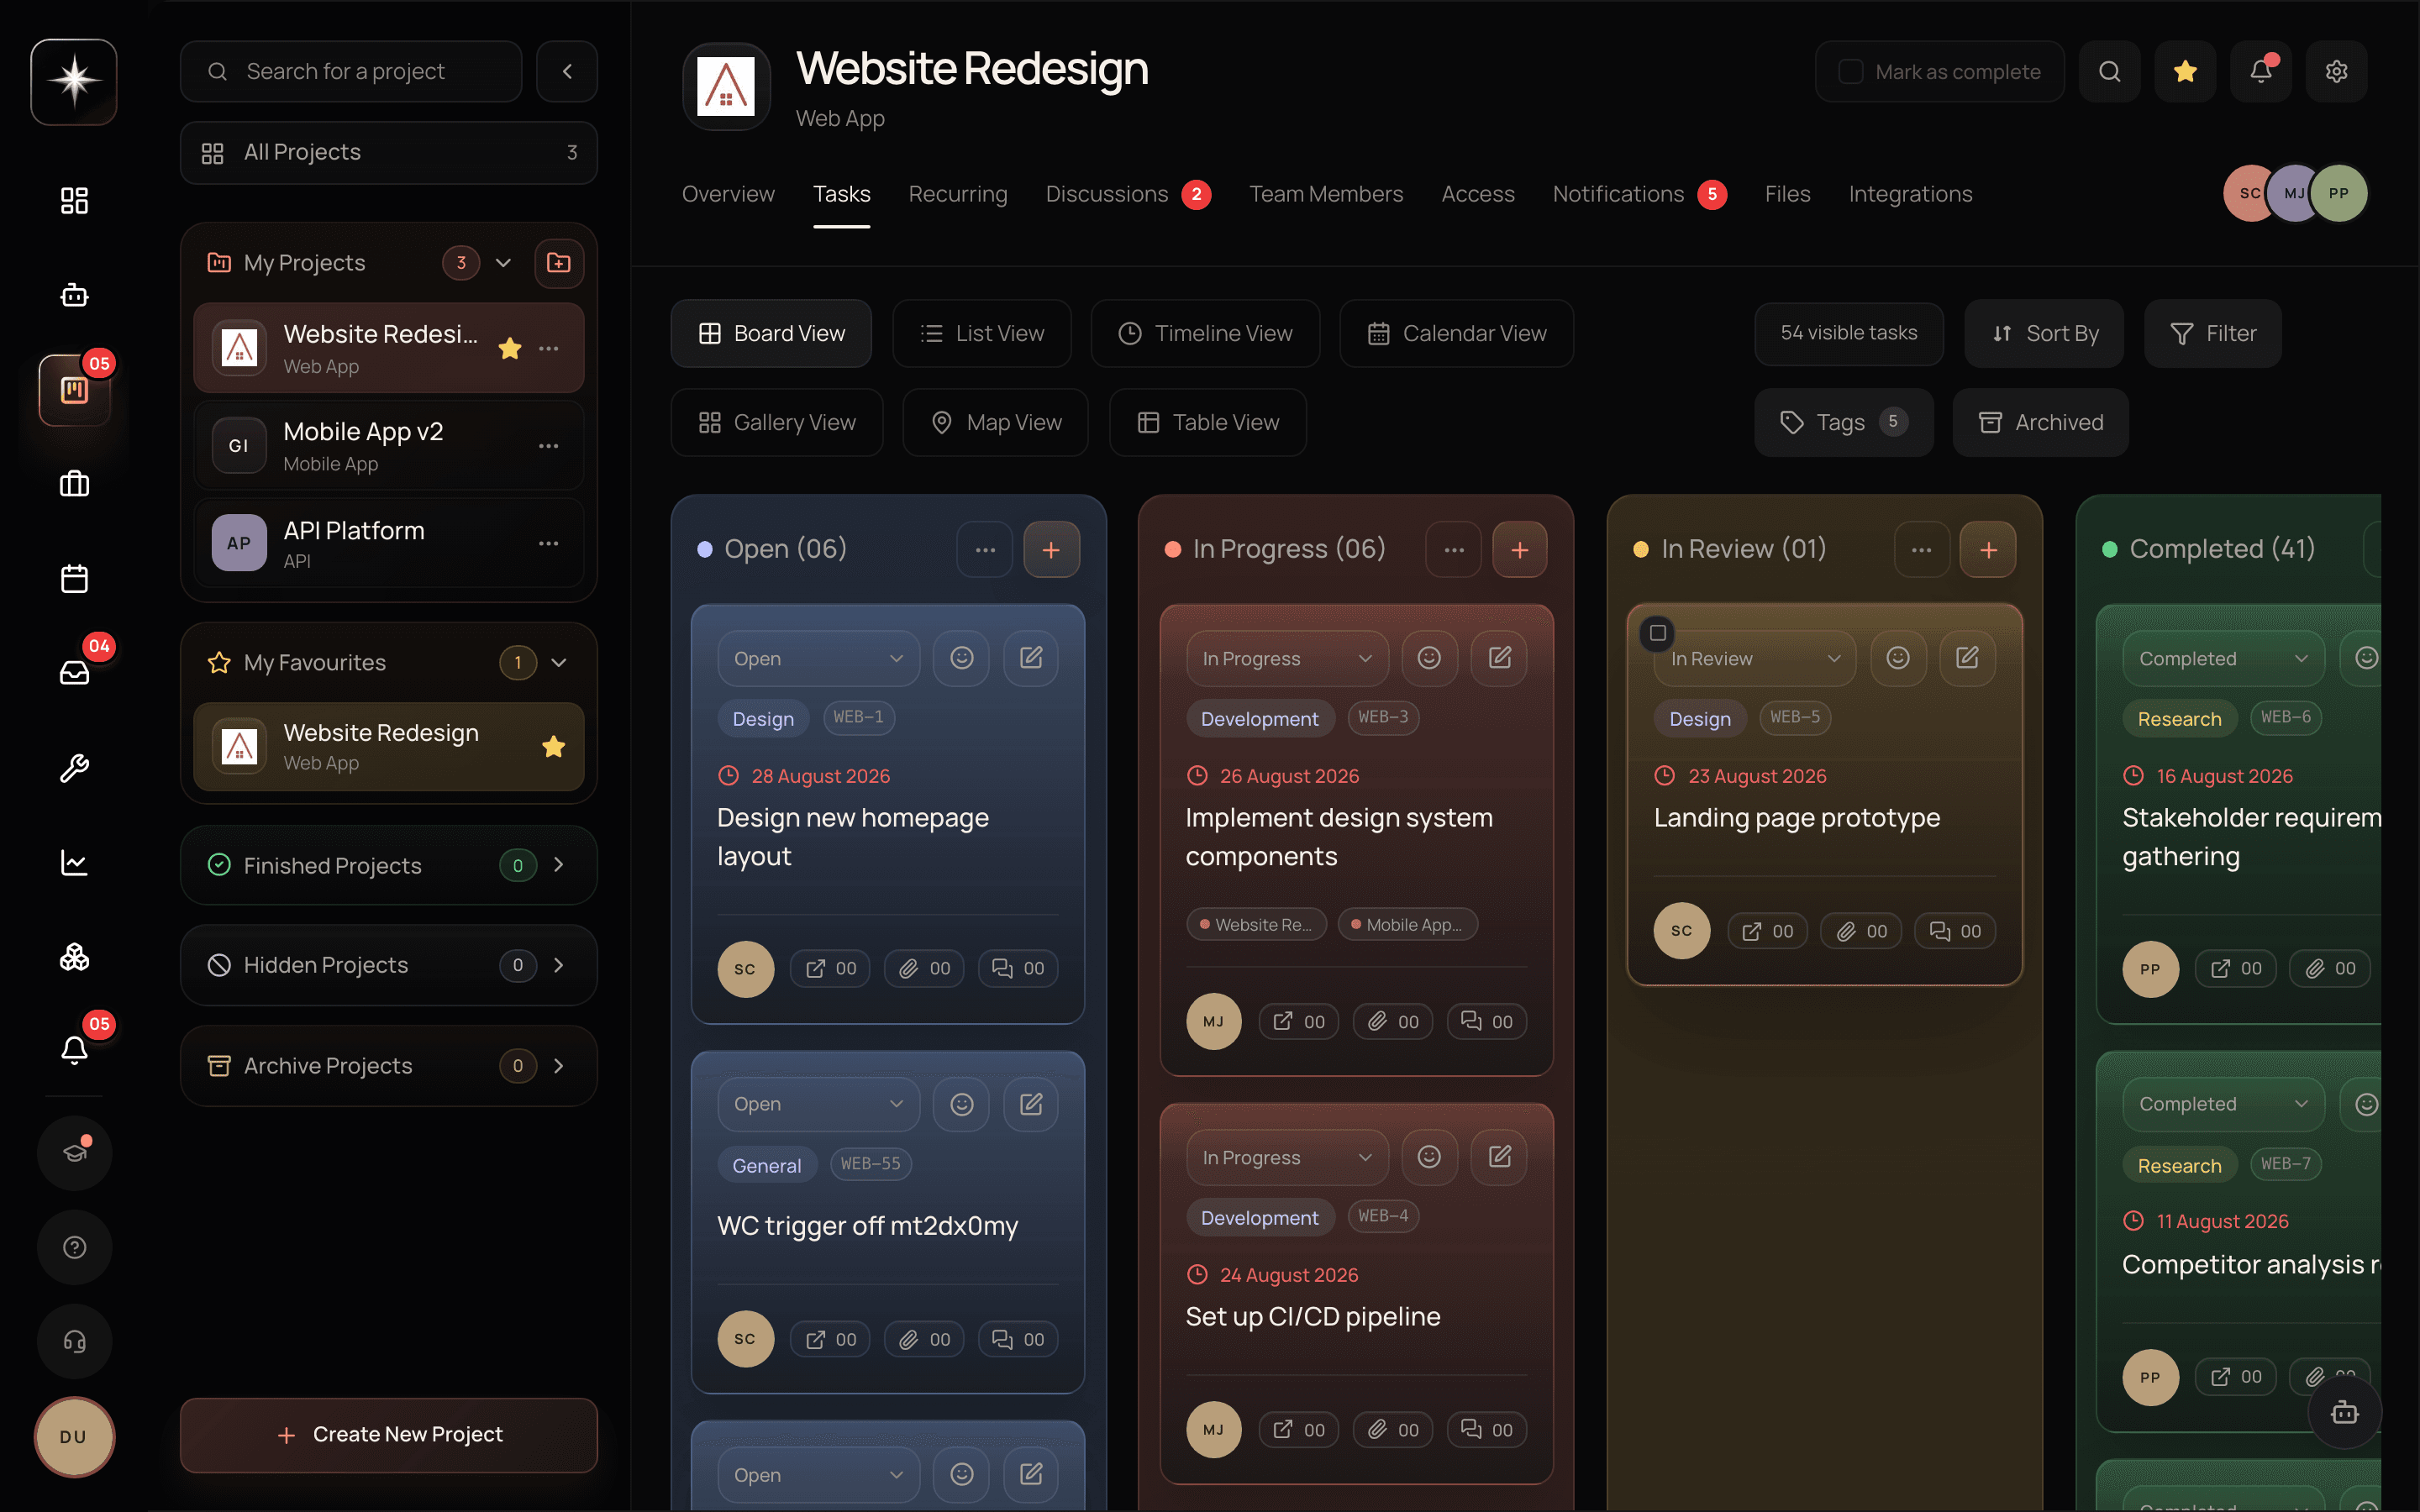The height and width of the screenshot is (1512, 2420).
Task: Open the Notifications tab
Action: (1639, 194)
